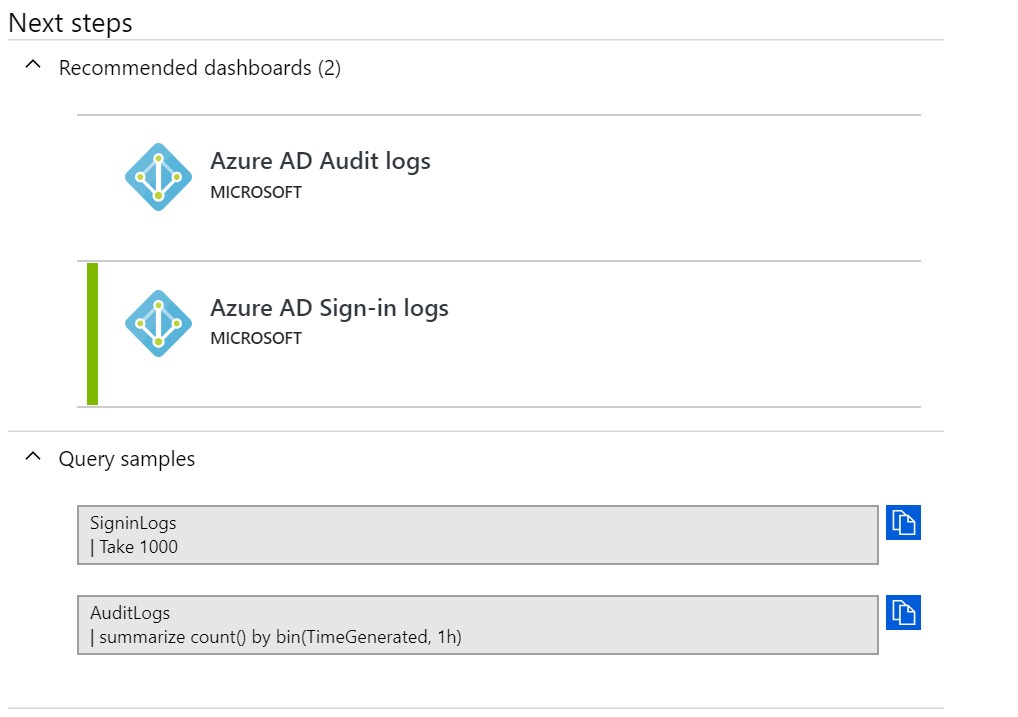Click the Azure AD Audit logs icon
Viewport: 1018px width, 717px height.
158,177
